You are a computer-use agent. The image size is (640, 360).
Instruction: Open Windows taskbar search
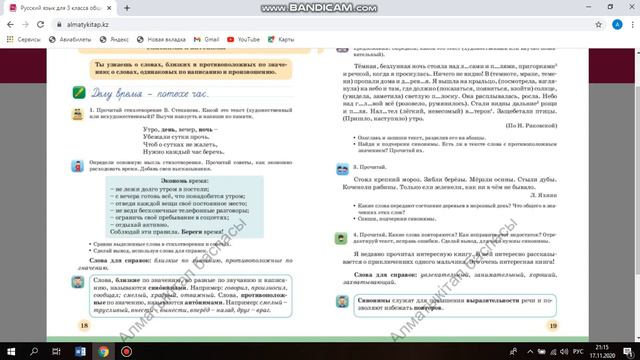click(34, 351)
